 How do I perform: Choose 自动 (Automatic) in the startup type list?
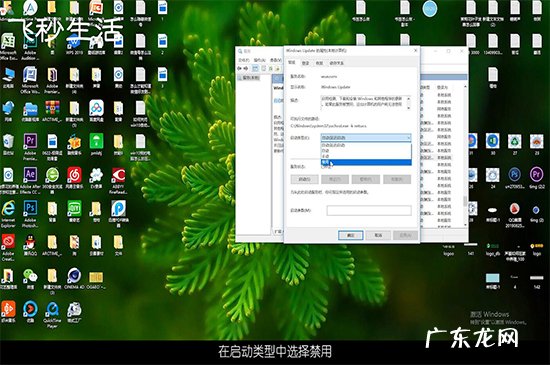[365, 150]
